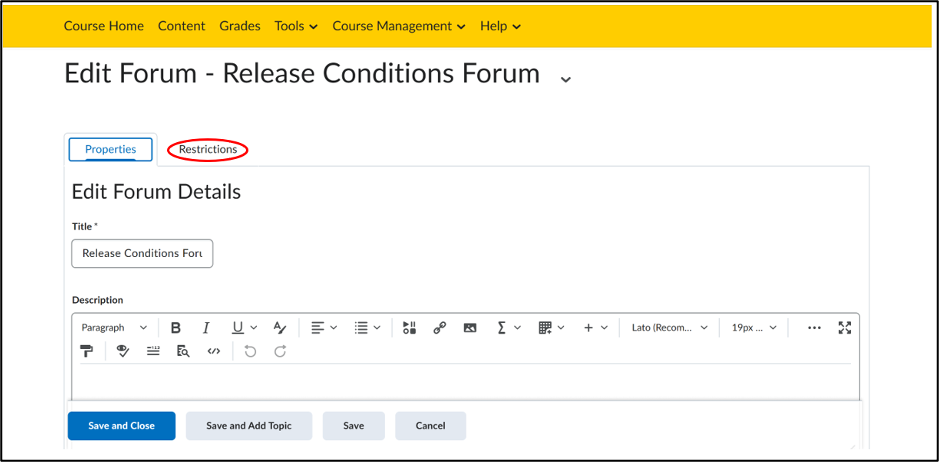Select the Format Painter tool
The image size is (940, 462).
[87, 351]
